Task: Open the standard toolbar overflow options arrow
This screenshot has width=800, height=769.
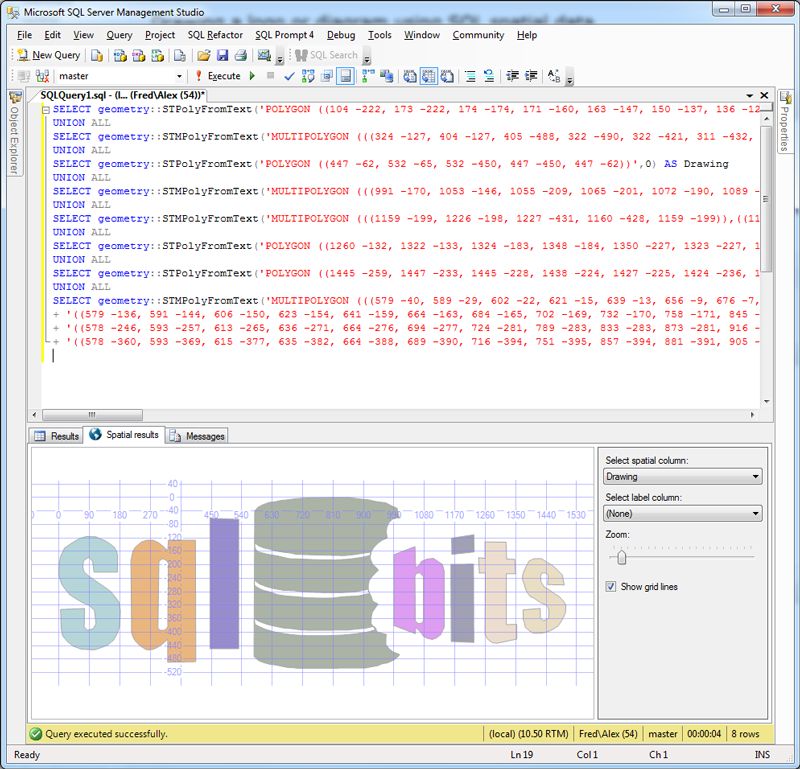Action: point(280,58)
